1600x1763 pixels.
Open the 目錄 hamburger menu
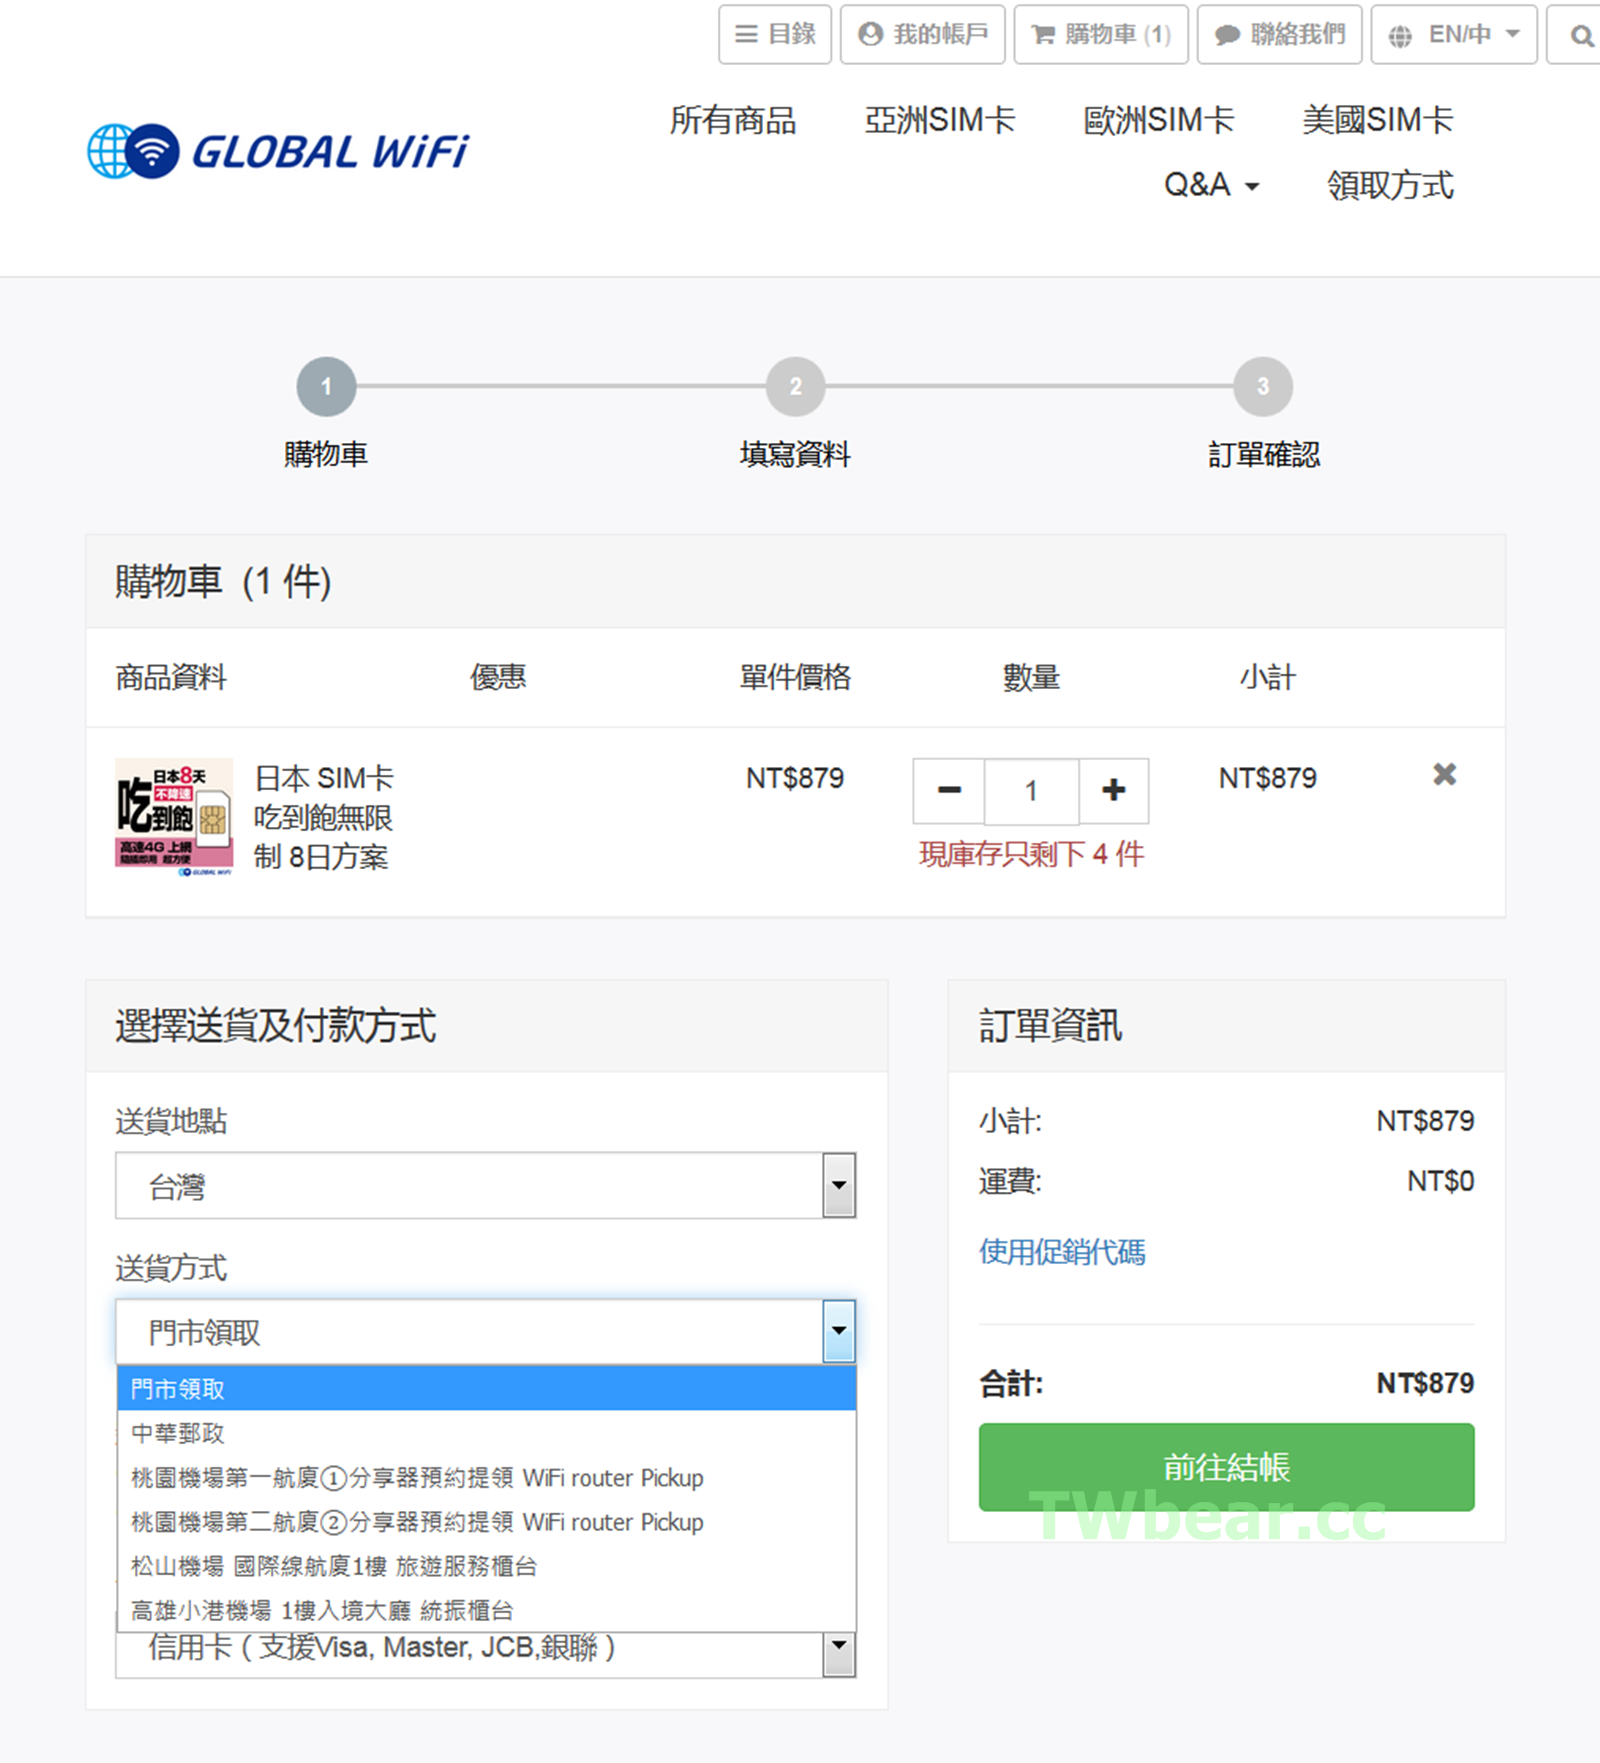click(x=775, y=35)
